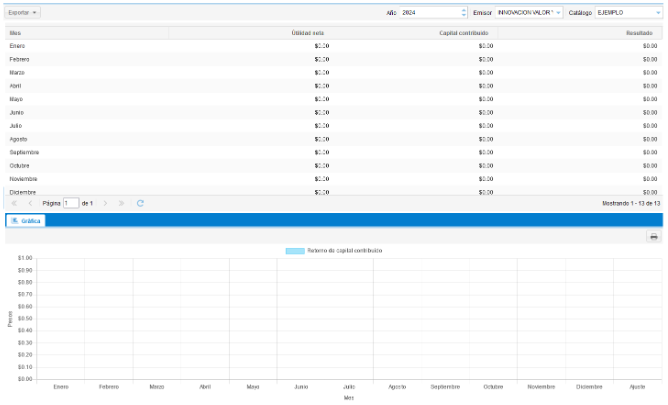Select the Gráfica tab
This screenshot has height=405, width=668.
point(26,219)
